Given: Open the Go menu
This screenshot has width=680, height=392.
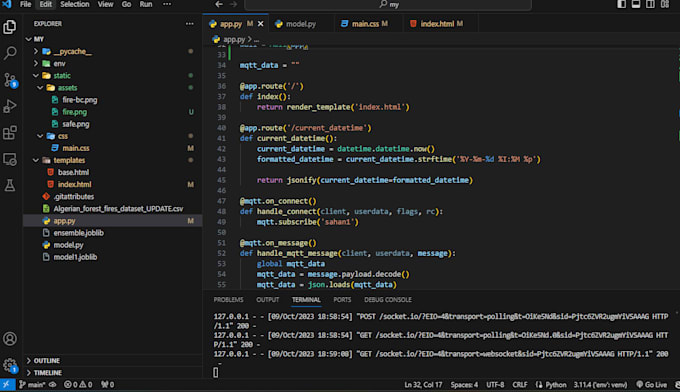Looking at the screenshot, I should click(x=126, y=4).
